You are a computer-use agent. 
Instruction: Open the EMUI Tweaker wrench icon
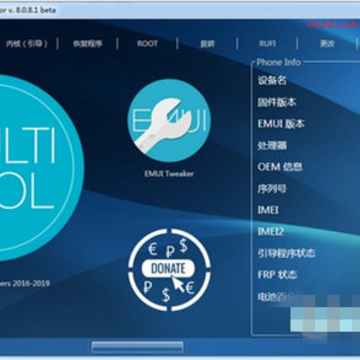tap(169, 120)
